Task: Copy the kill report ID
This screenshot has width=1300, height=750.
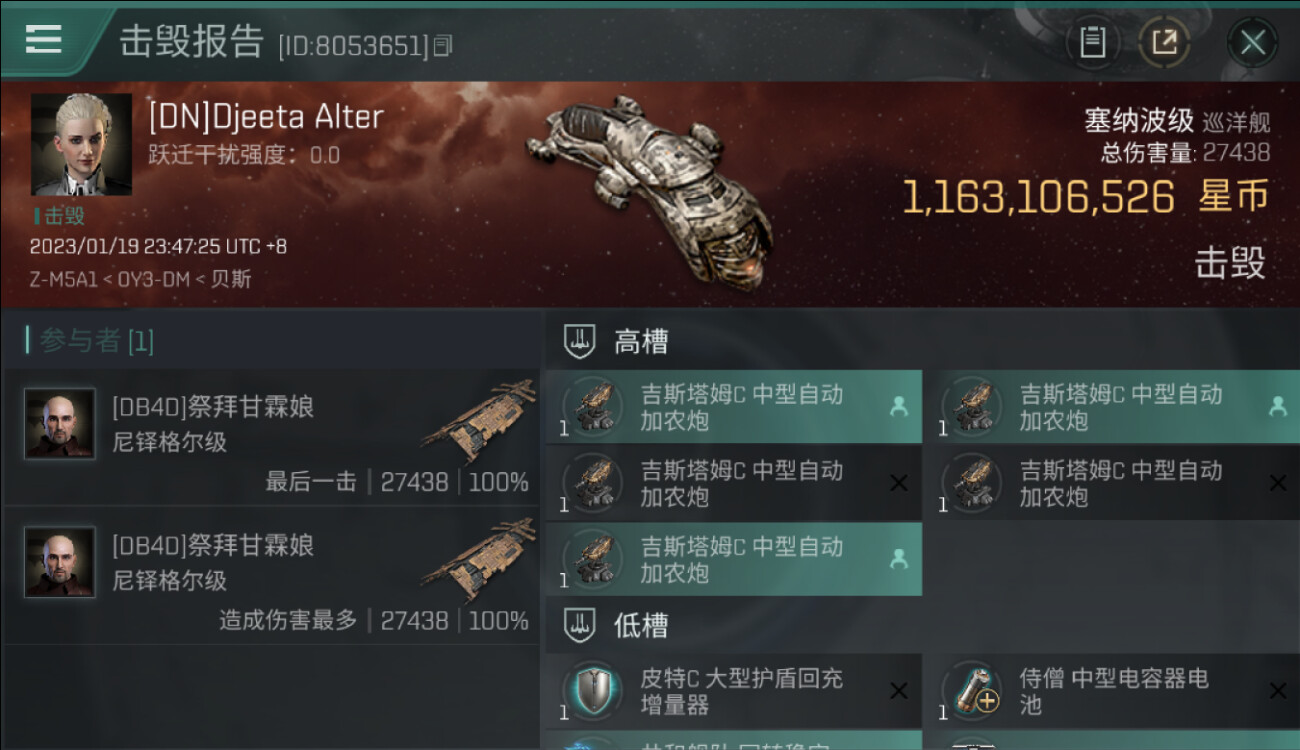Action: [443, 45]
